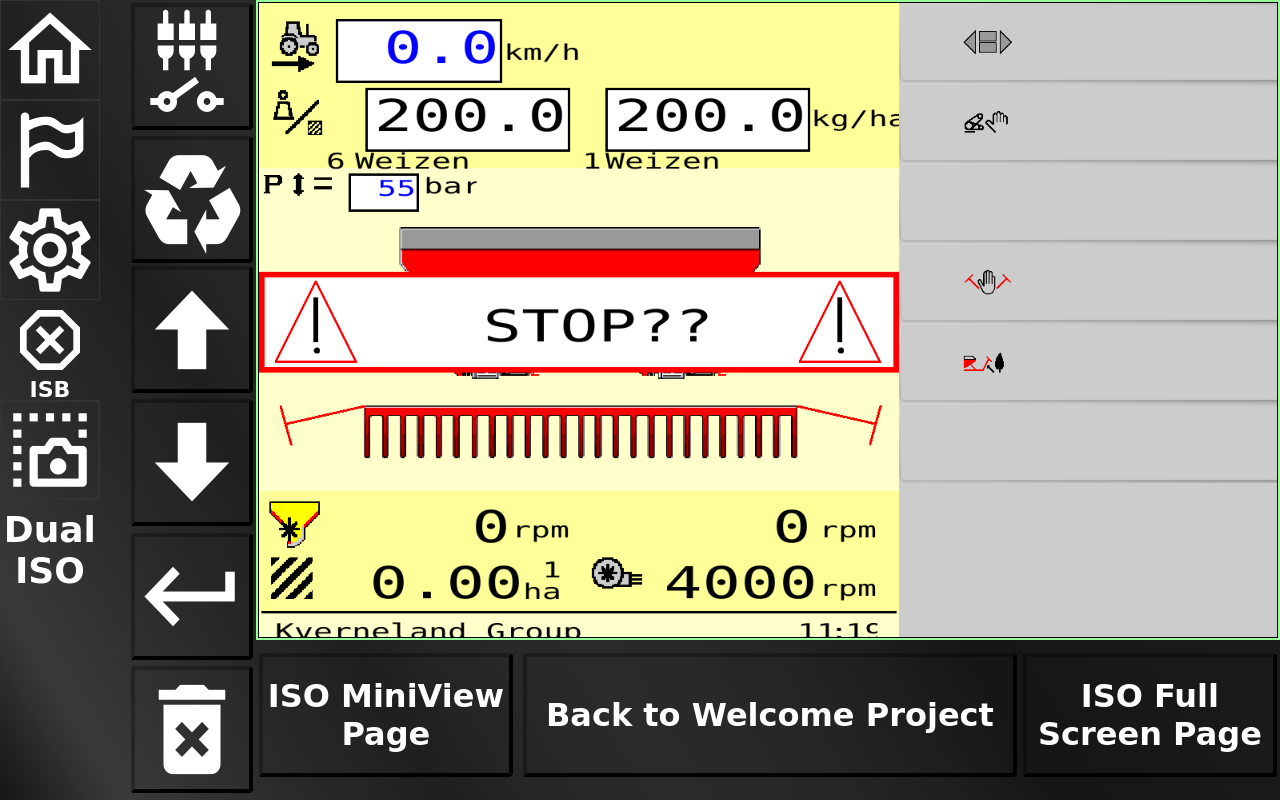
Task: Open the Home screen icon
Action: pos(50,50)
